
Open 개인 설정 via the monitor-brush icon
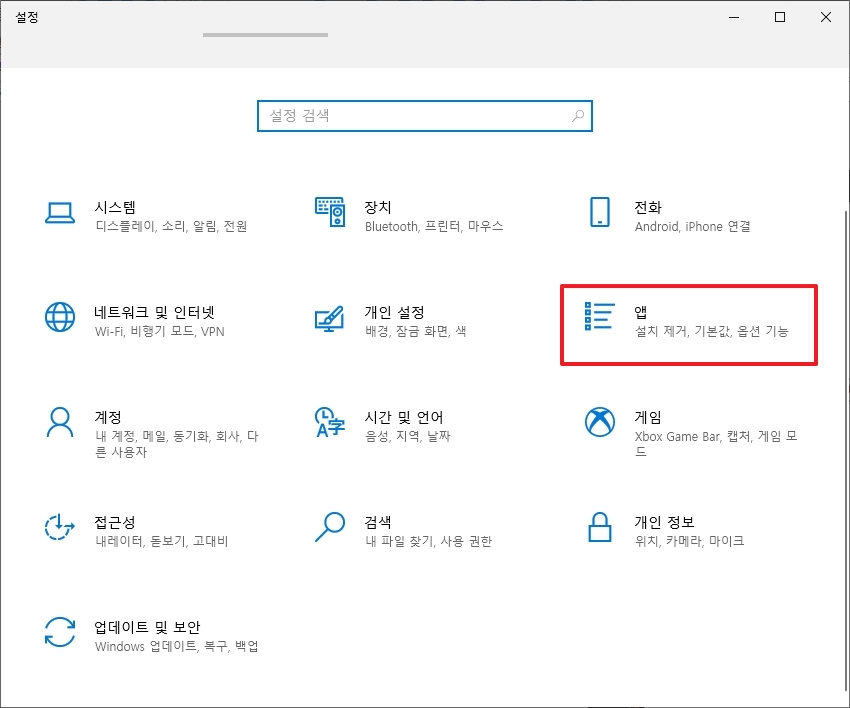[x=330, y=317]
